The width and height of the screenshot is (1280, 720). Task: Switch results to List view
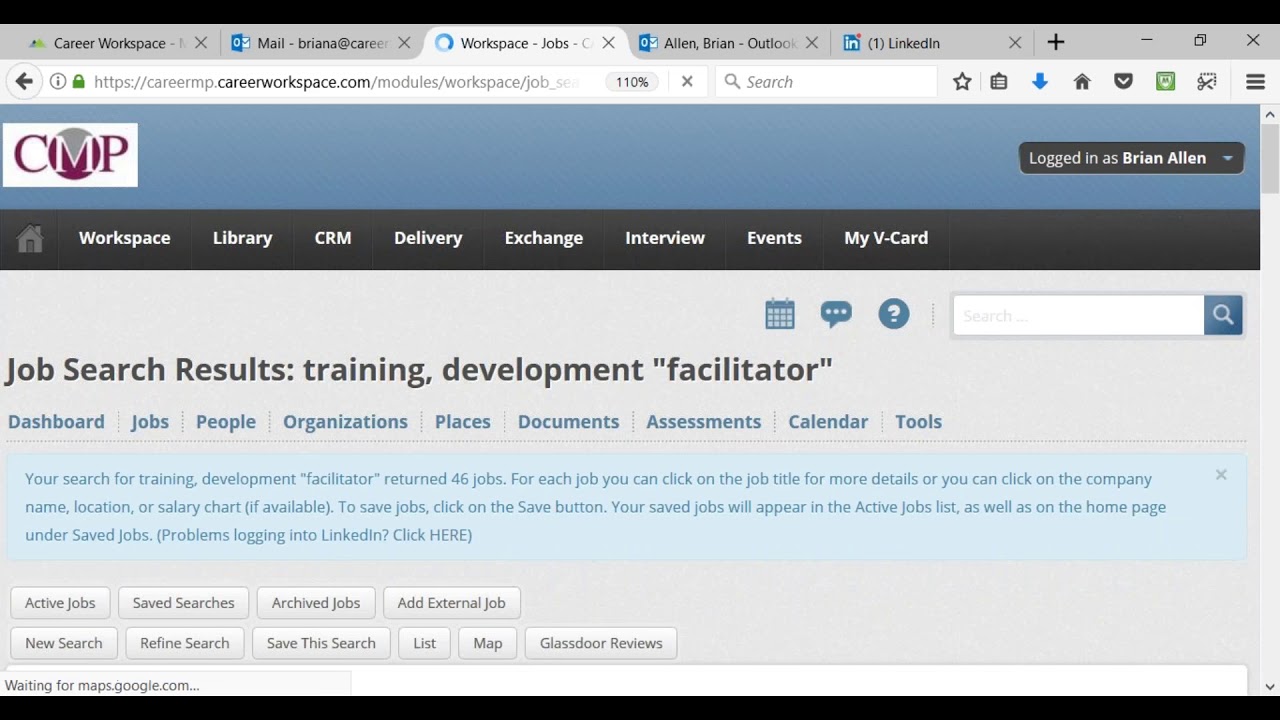425,643
